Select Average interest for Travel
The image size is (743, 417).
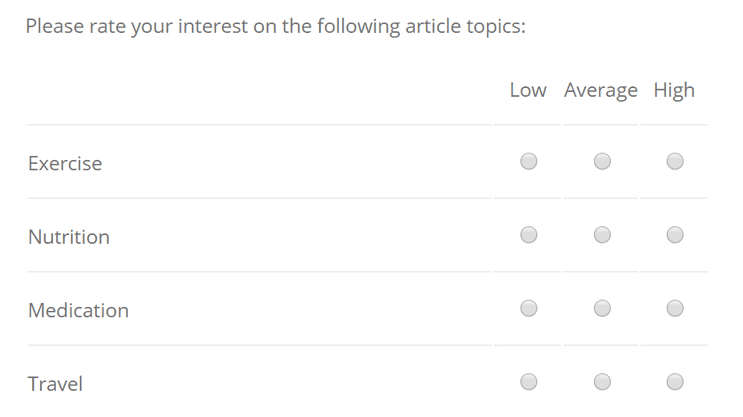(x=602, y=381)
